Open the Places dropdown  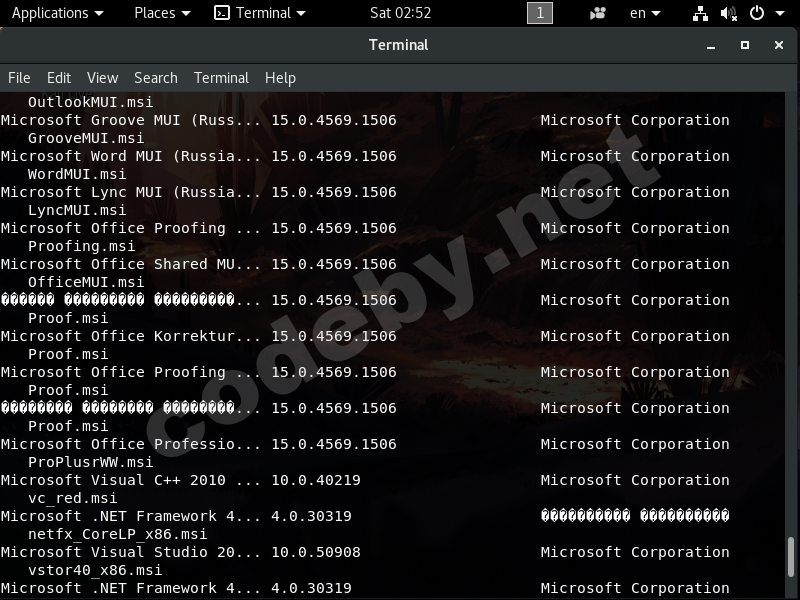162,13
